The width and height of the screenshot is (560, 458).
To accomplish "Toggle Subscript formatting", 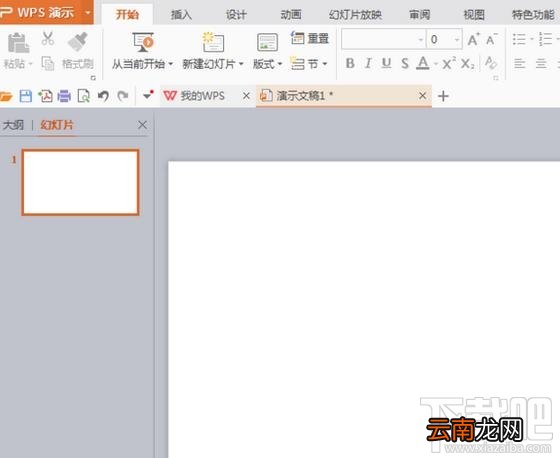I will tap(467, 64).
